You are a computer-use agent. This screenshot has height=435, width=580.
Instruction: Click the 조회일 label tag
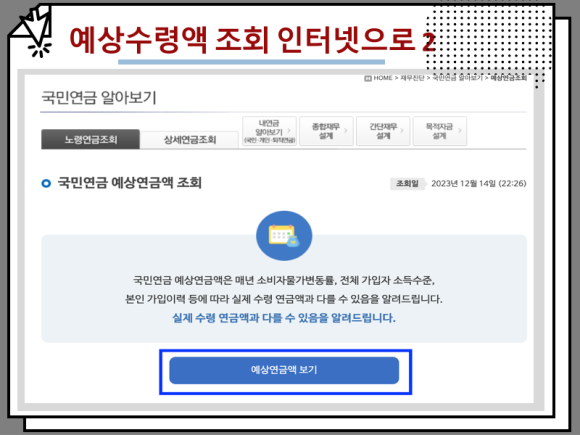407,183
